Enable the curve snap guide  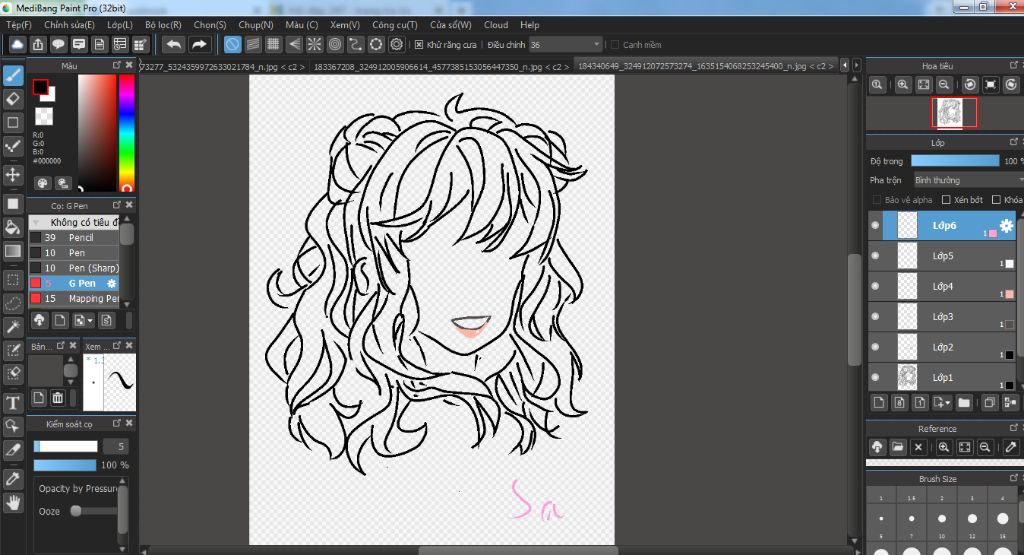tap(355, 44)
